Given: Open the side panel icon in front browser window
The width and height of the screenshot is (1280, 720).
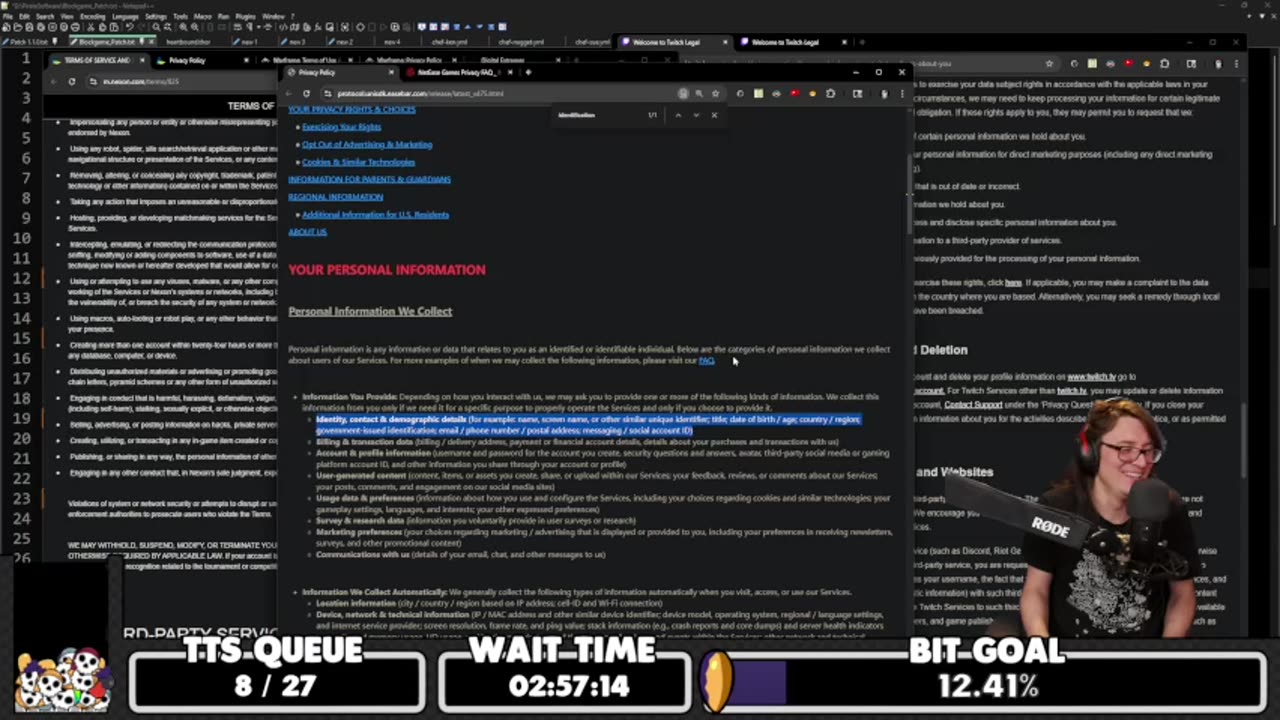Looking at the screenshot, I should click(x=857, y=93).
